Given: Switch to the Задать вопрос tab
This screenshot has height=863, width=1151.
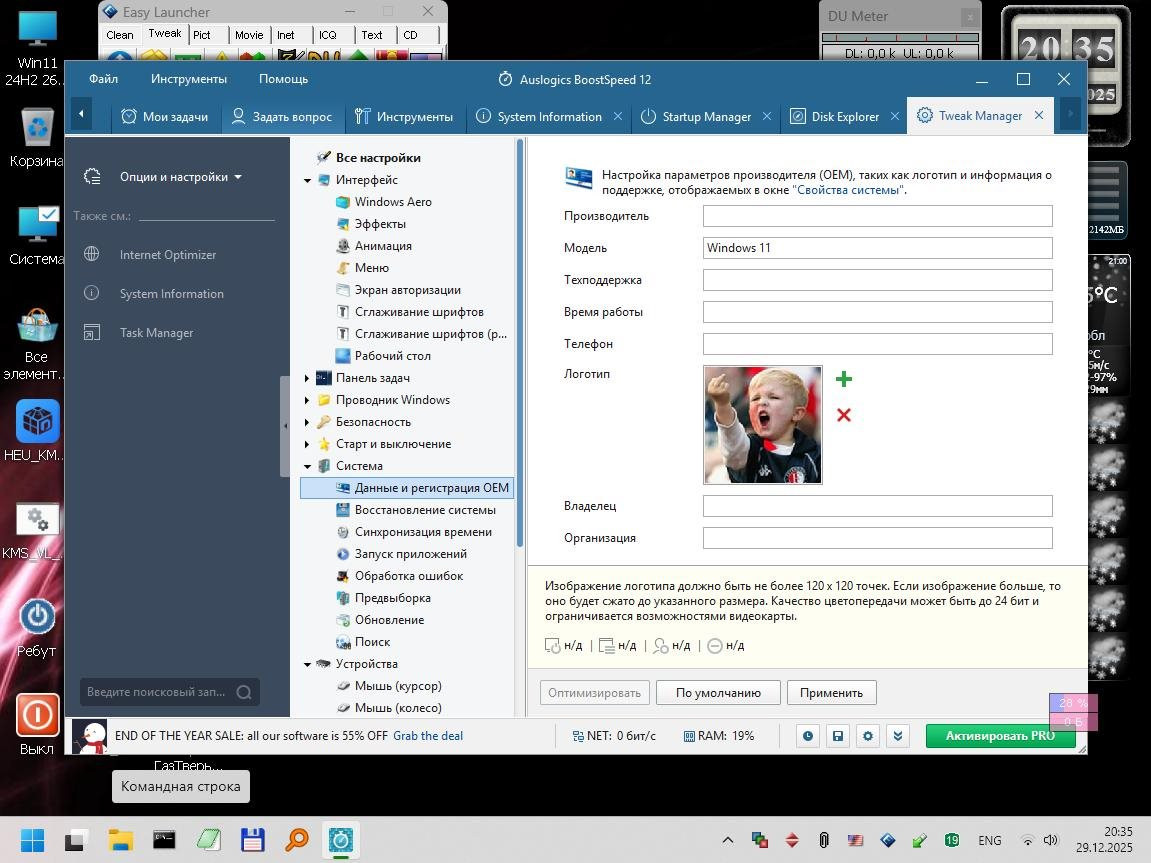Looking at the screenshot, I should tap(283, 116).
